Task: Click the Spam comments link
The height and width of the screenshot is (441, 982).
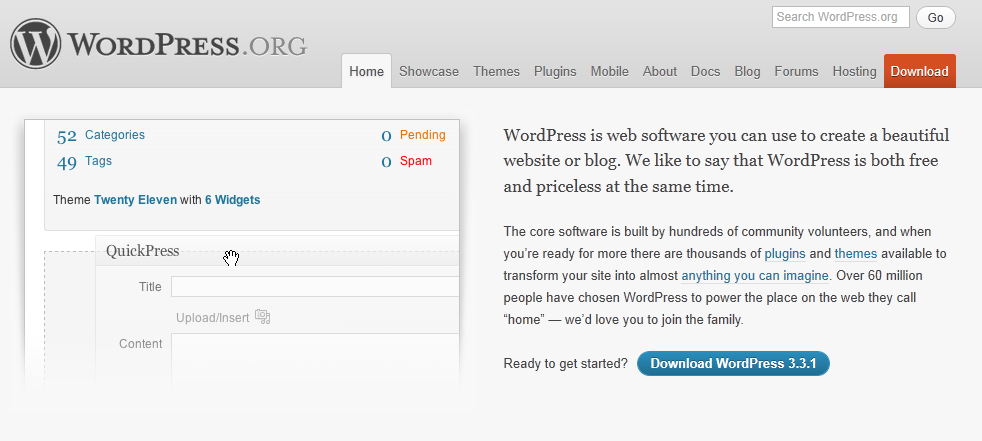Action: click(416, 161)
